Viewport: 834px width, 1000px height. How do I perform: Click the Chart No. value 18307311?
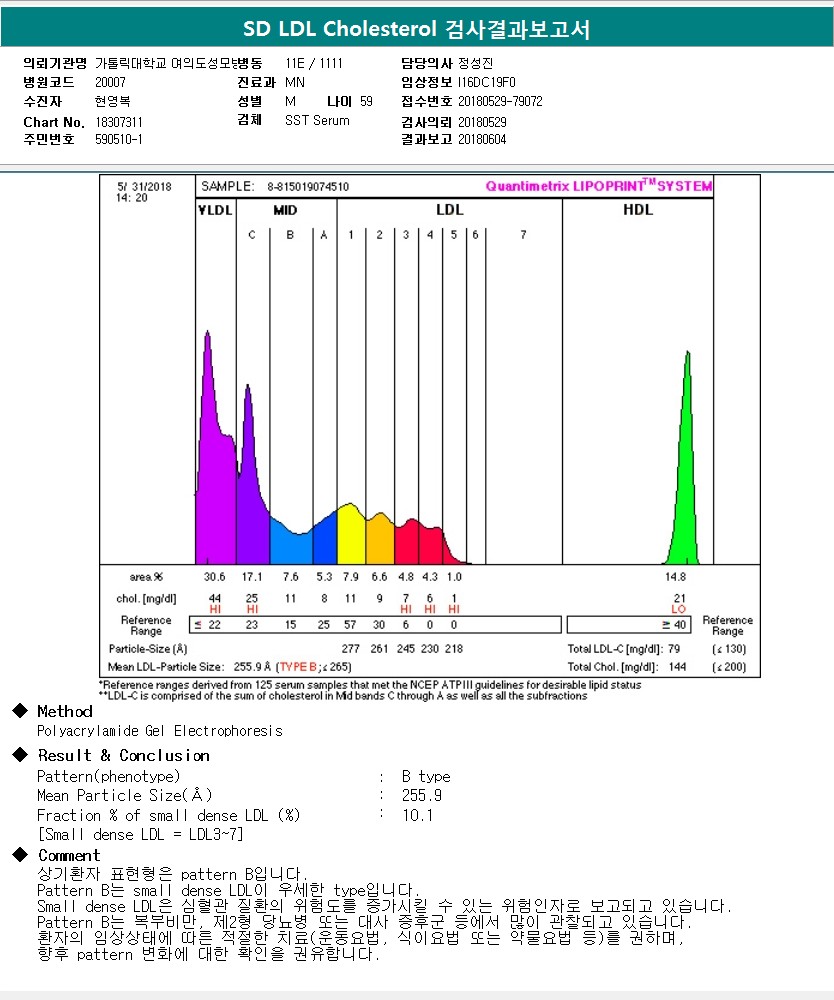[x=119, y=122]
